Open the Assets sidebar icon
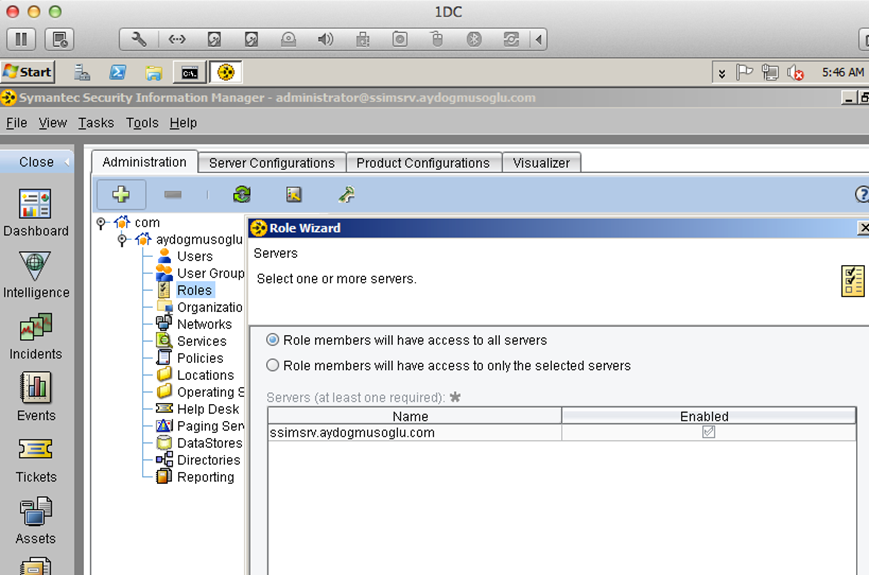The height and width of the screenshot is (575, 869). pyautogui.click(x=35, y=521)
